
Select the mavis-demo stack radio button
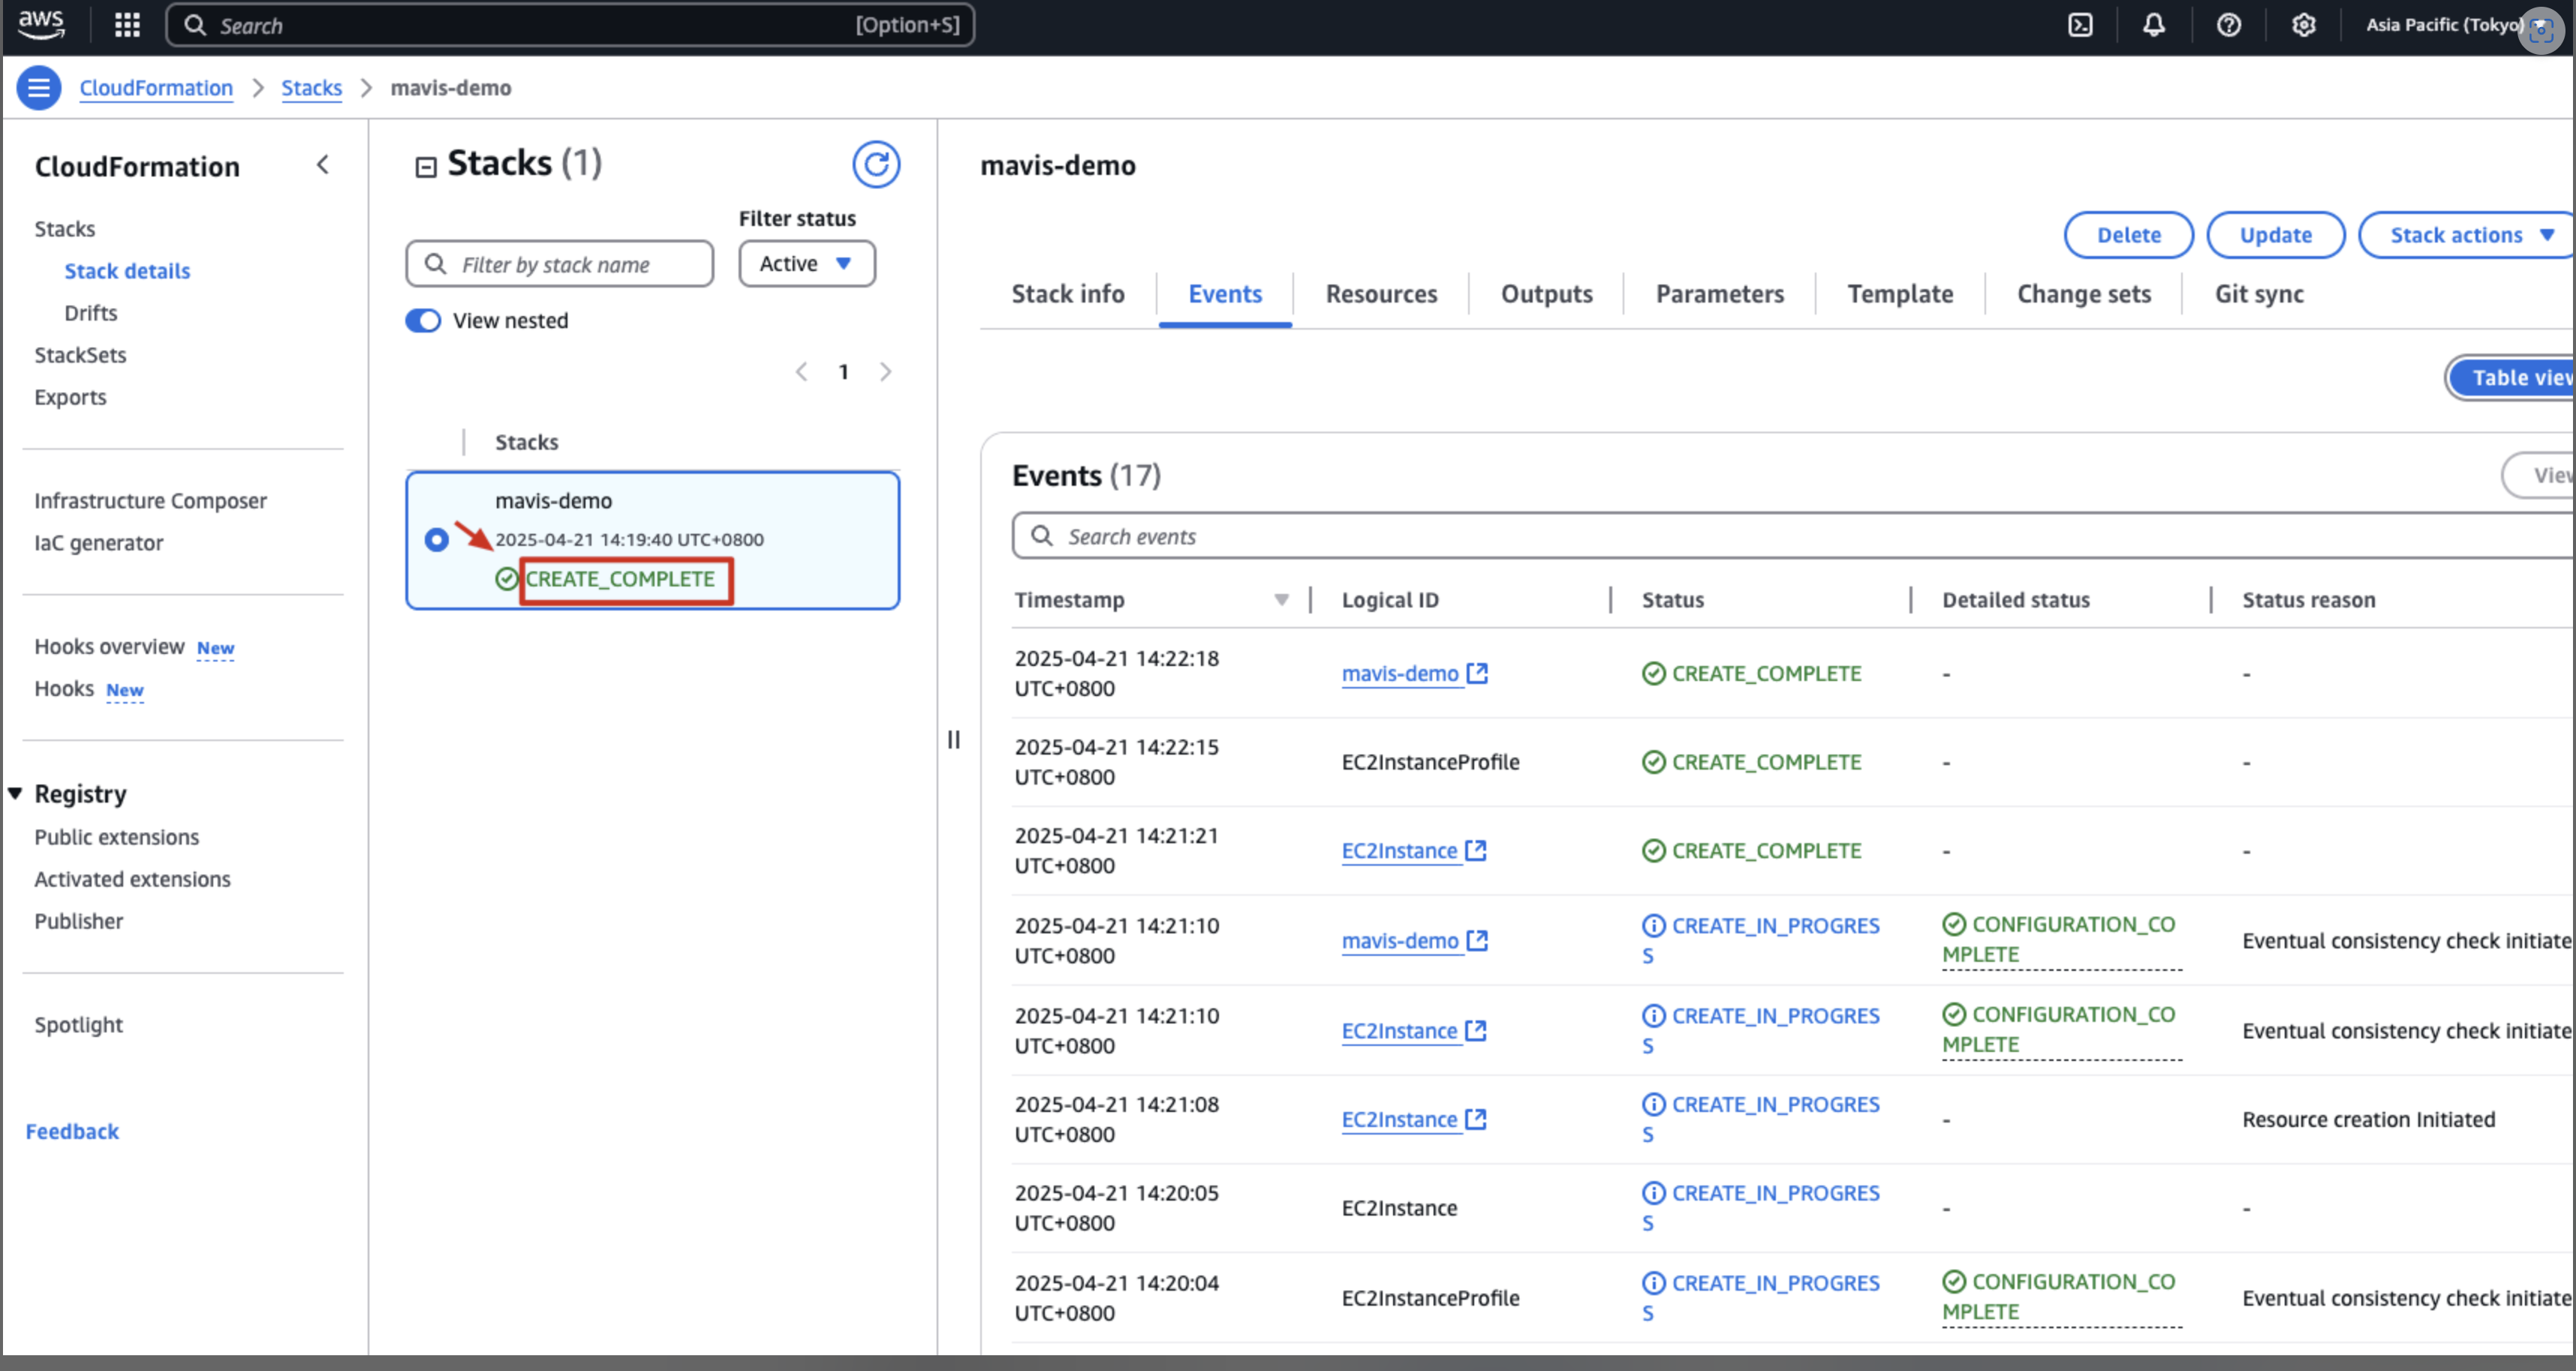coord(436,540)
